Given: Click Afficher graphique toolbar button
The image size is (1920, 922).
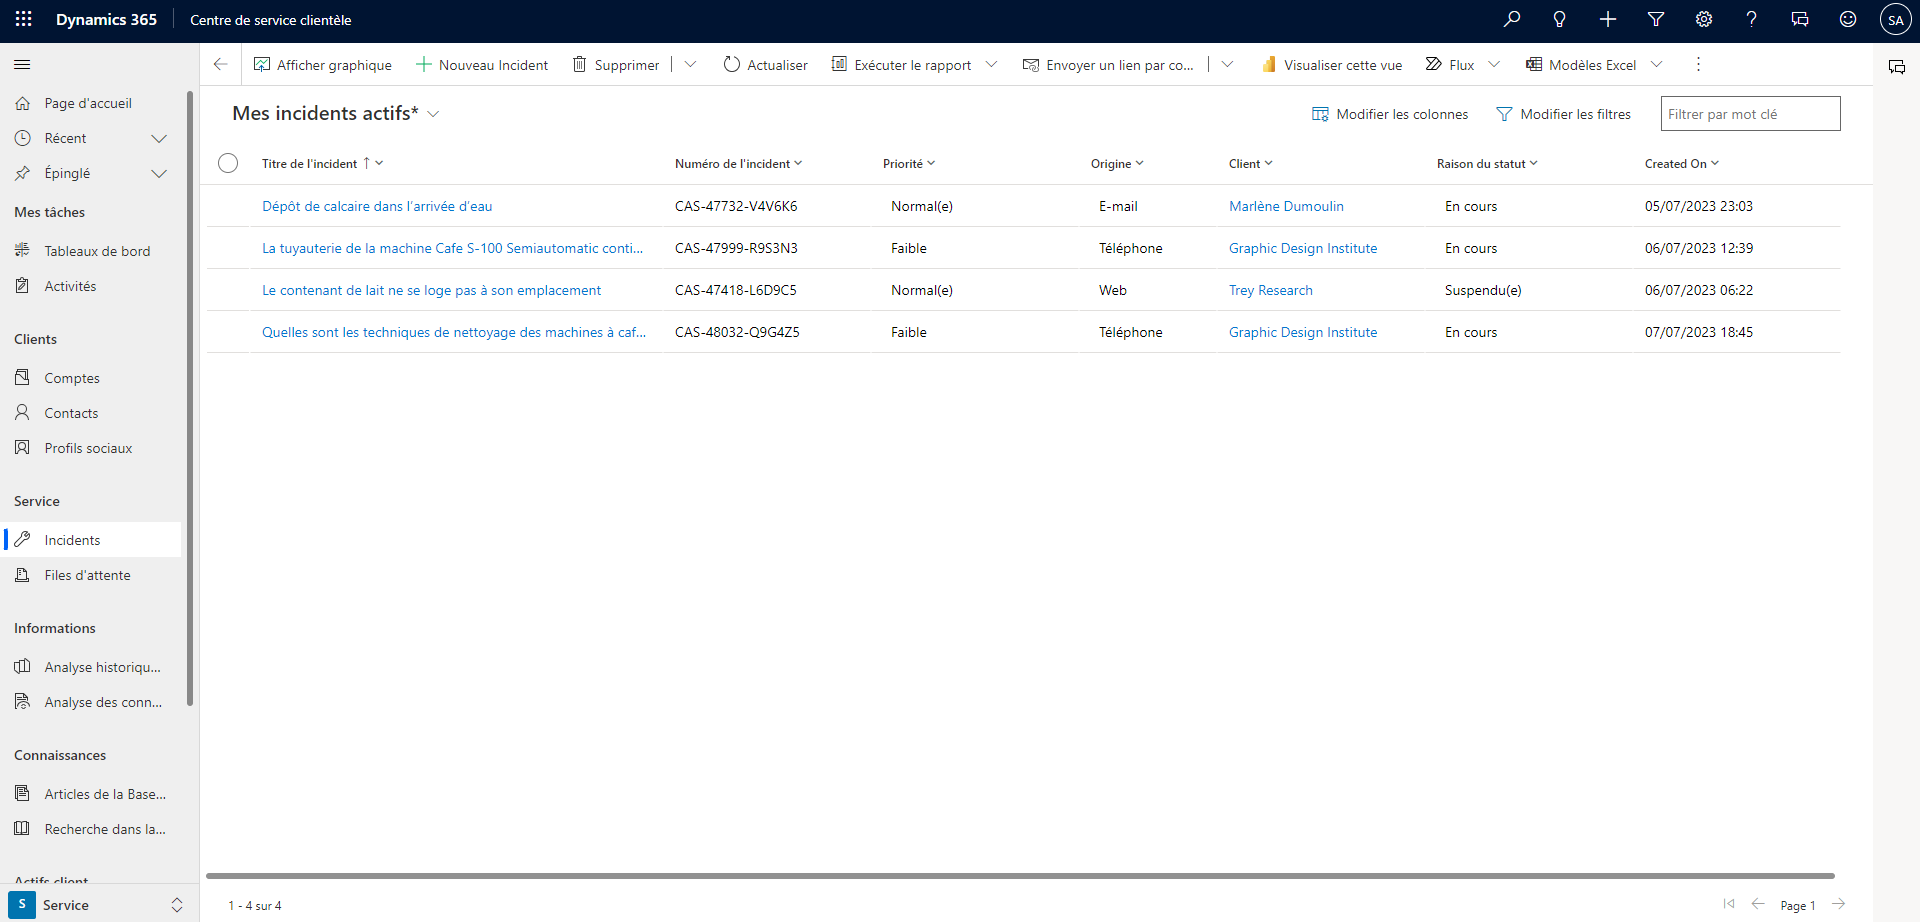Looking at the screenshot, I should point(323,65).
